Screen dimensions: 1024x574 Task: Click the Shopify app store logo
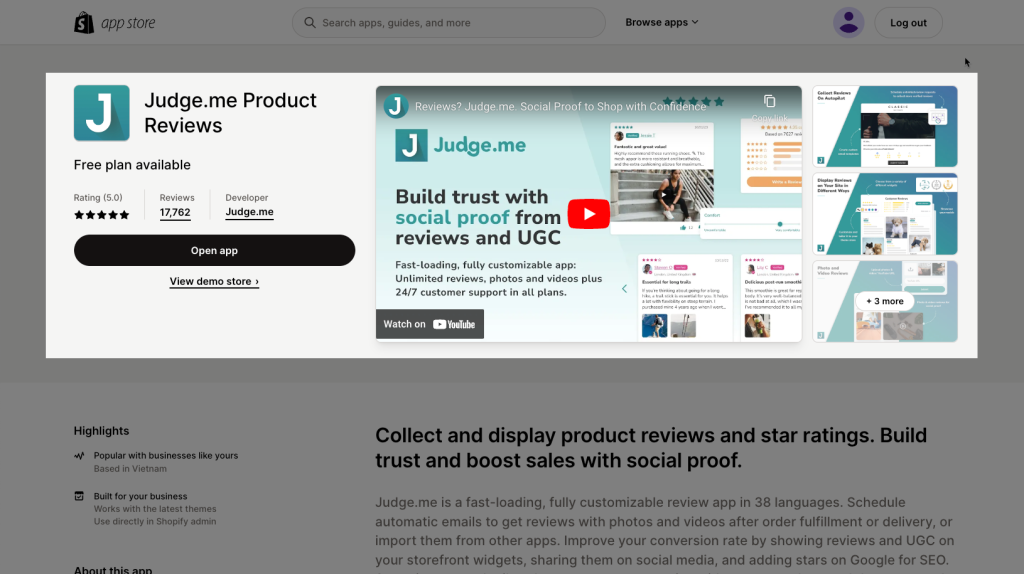tap(115, 23)
